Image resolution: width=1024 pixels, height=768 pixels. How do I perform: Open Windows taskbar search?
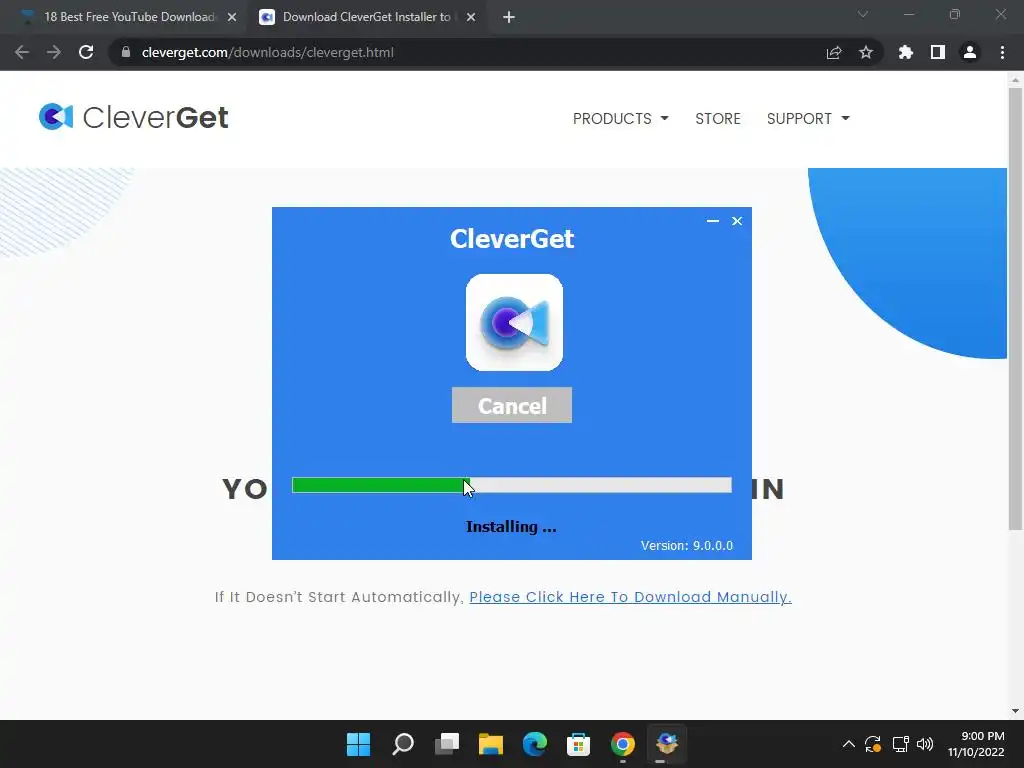tap(403, 744)
